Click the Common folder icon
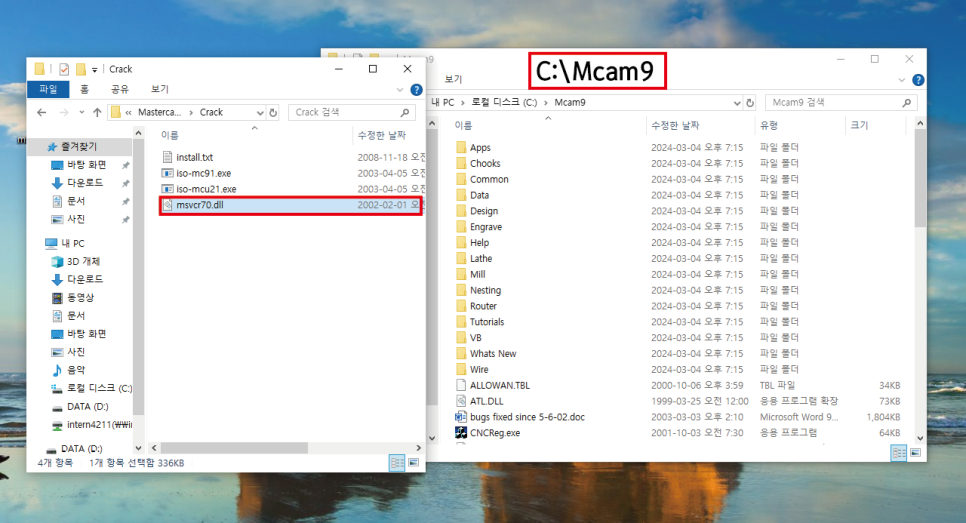966x523 pixels. [461, 179]
